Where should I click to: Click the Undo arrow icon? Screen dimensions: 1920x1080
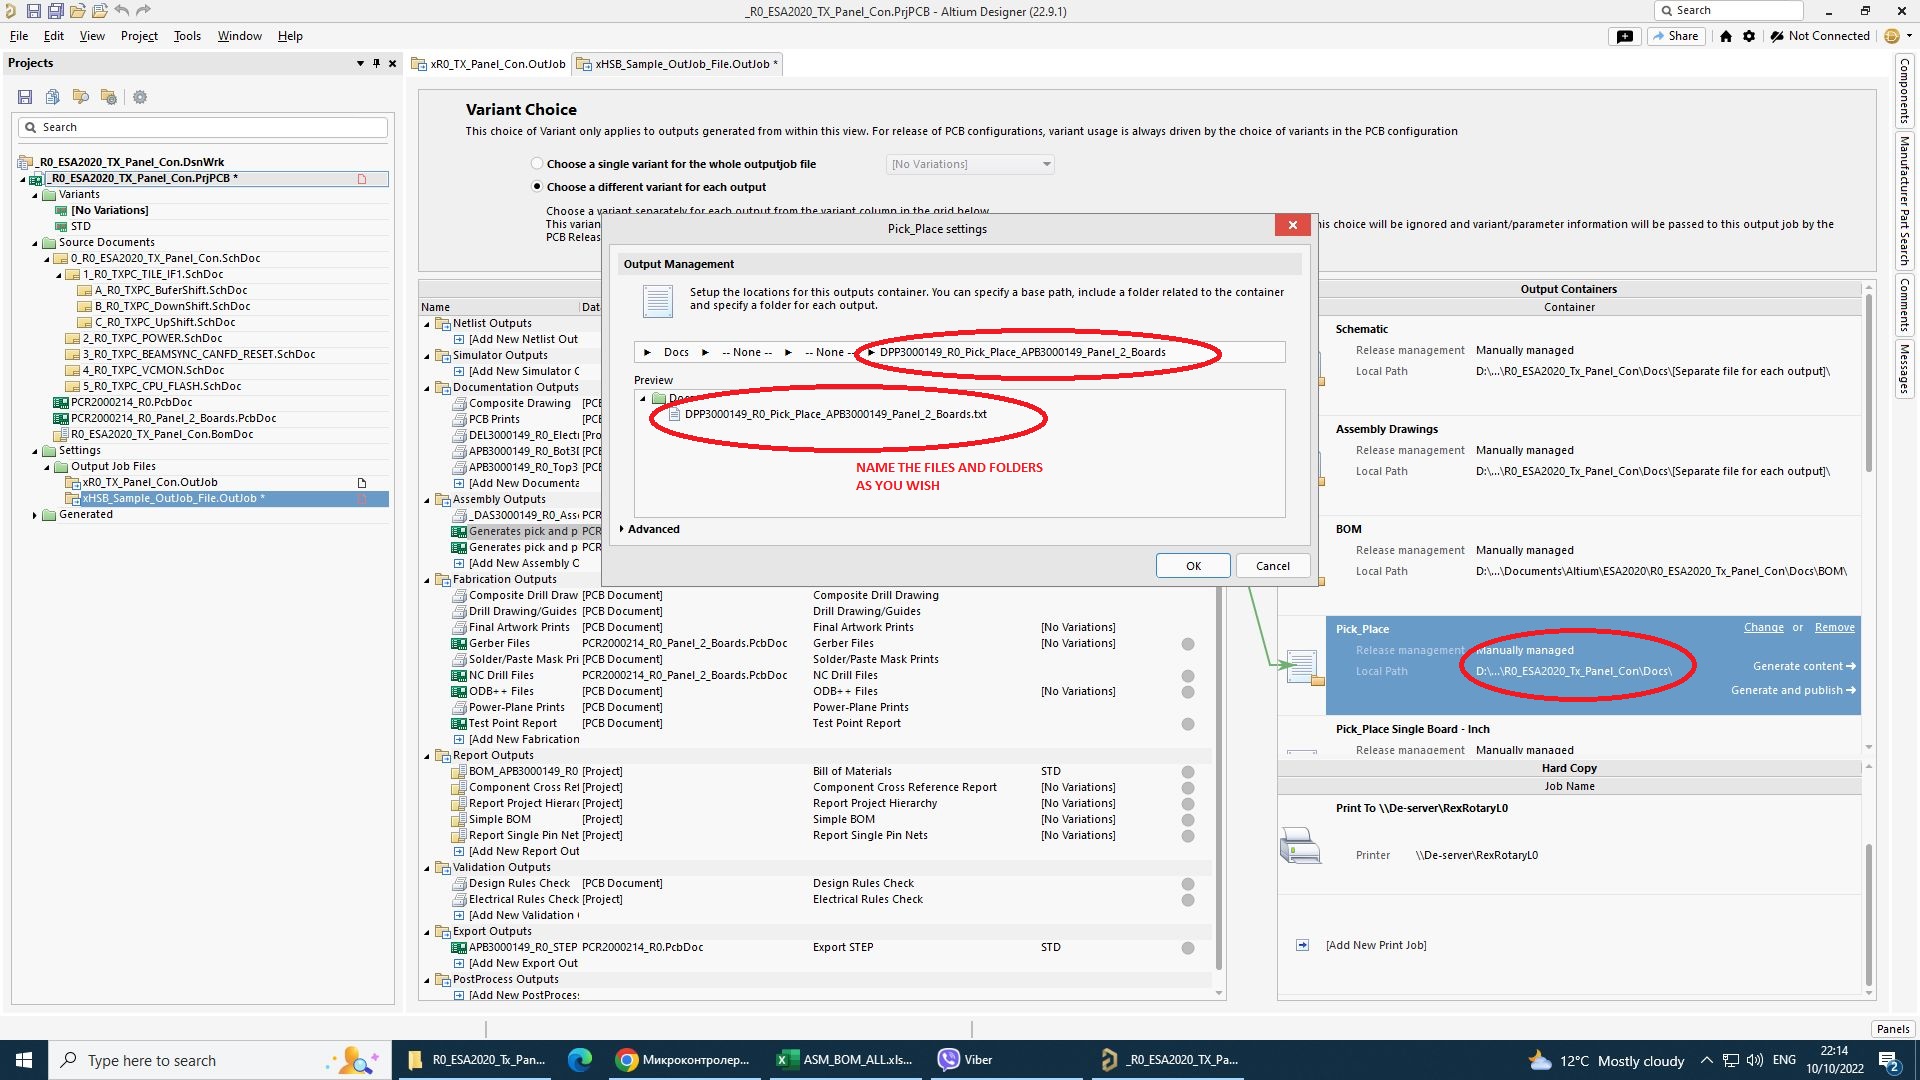[122, 11]
